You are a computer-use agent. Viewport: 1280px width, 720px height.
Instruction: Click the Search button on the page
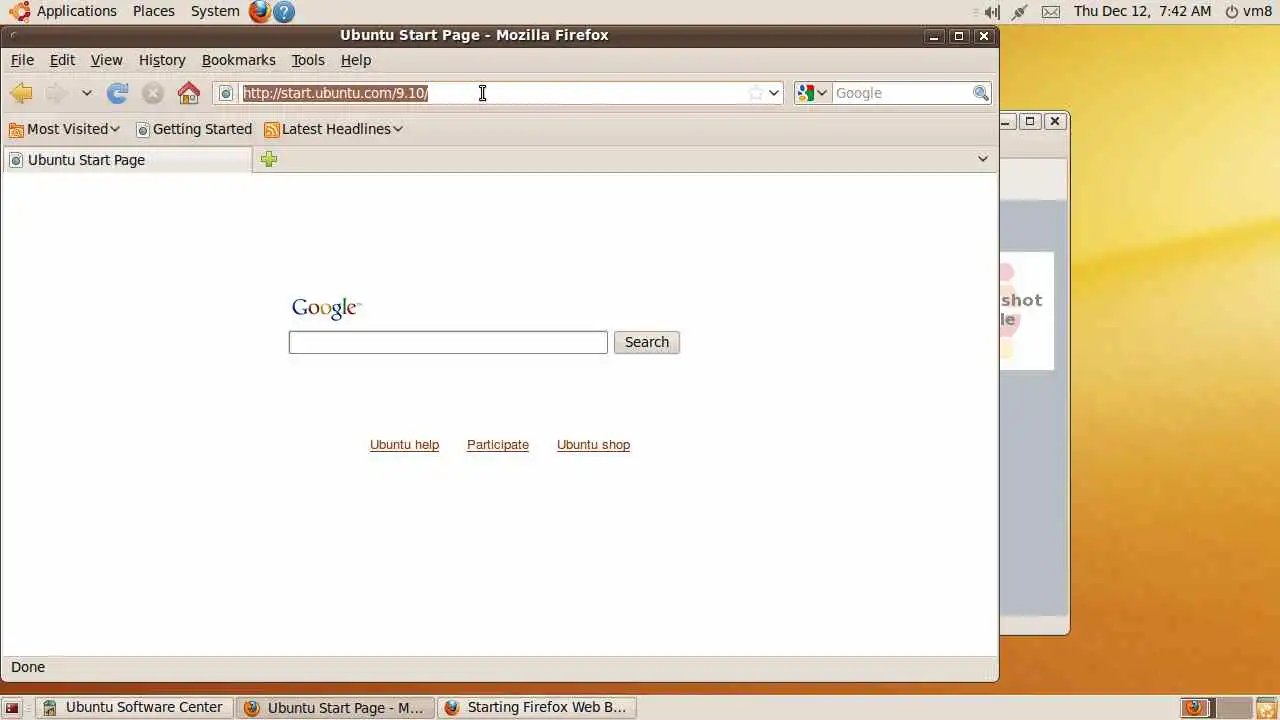pyautogui.click(x=647, y=342)
